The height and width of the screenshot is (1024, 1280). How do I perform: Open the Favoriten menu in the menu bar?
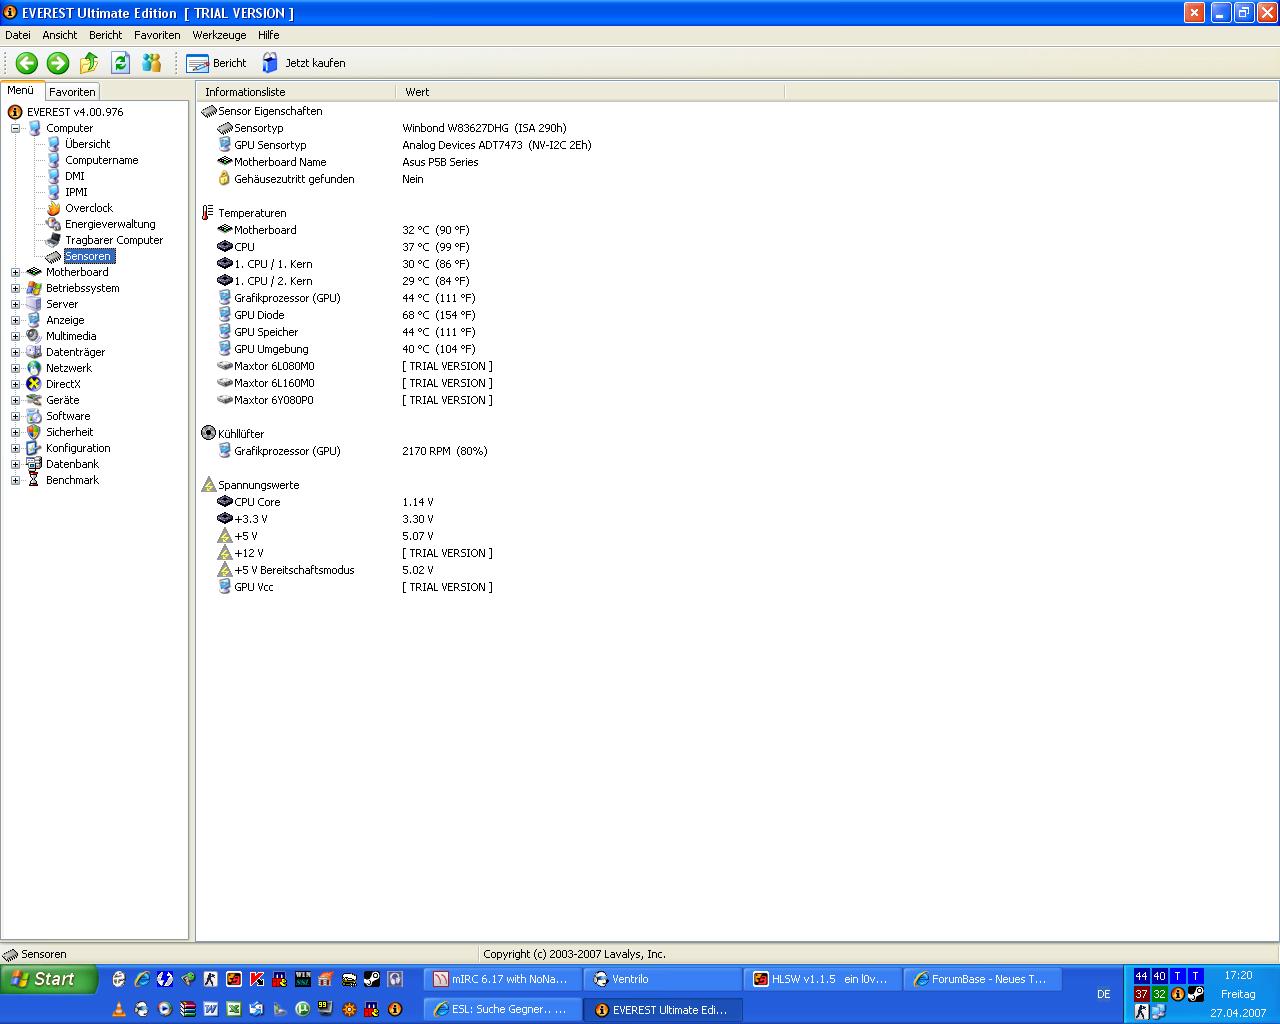pos(158,35)
